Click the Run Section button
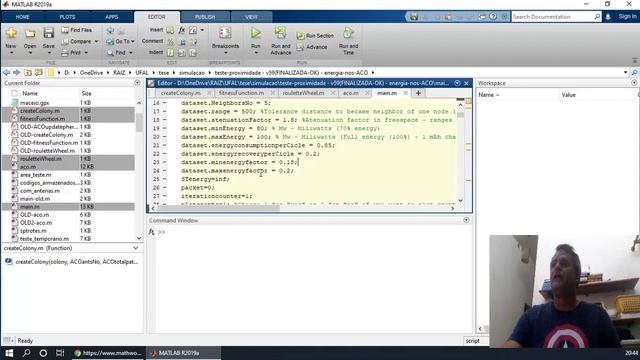This screenshot has height=360, width=640. click(315, 36)
